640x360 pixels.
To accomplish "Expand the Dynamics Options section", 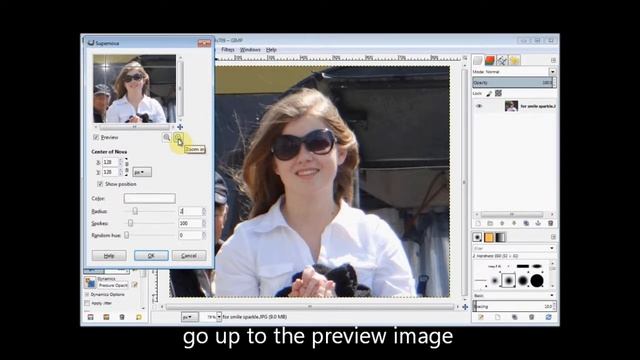I will point(87,294).
